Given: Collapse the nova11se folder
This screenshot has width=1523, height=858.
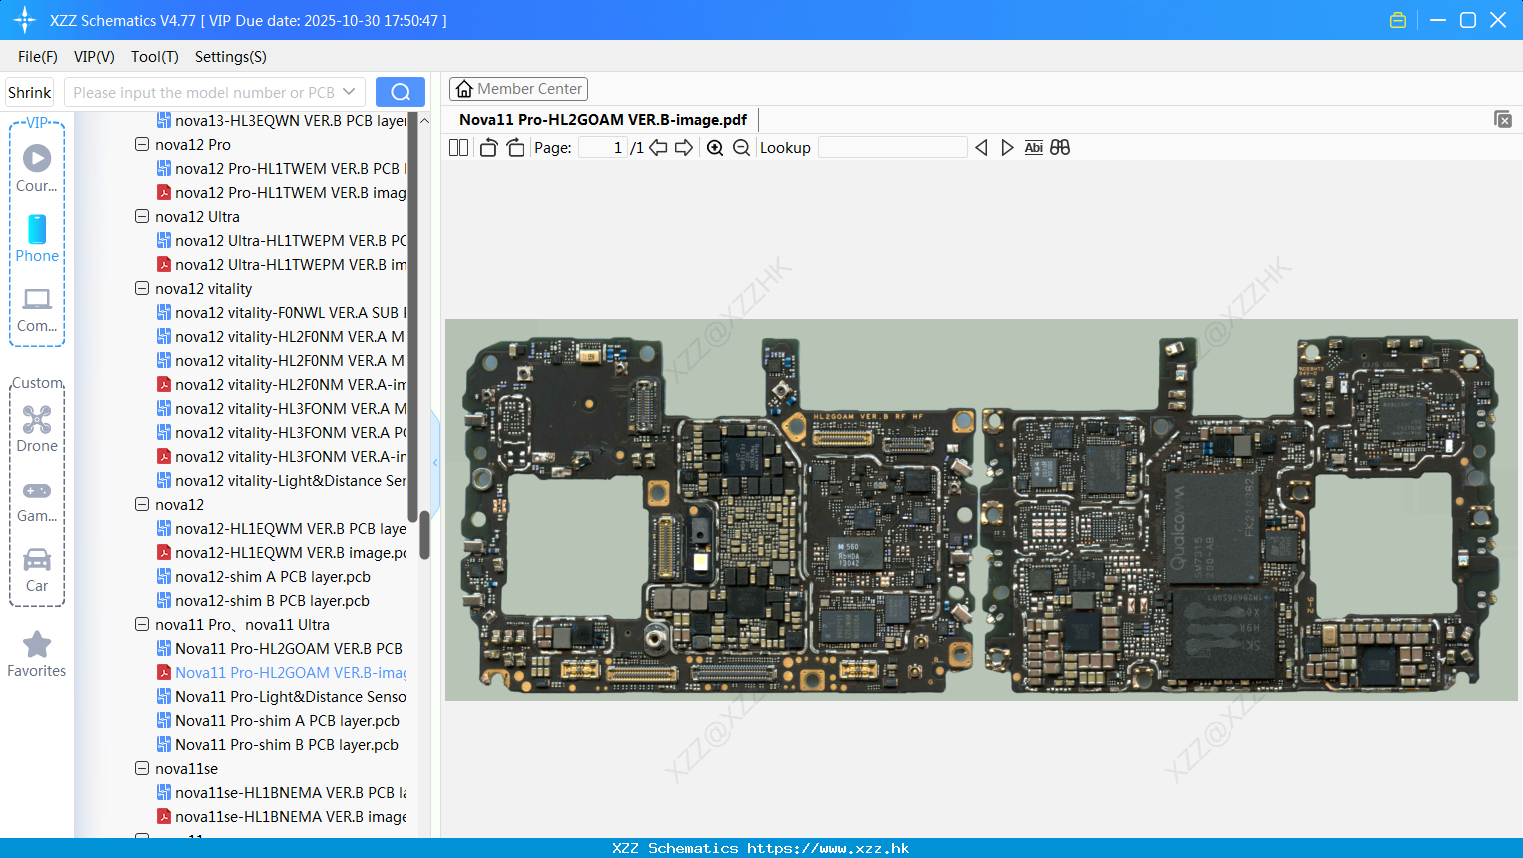Looking at the screenshot, I should click(142, 768).
